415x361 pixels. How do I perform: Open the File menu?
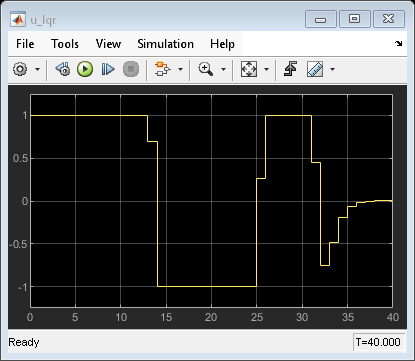pos(25,44)
